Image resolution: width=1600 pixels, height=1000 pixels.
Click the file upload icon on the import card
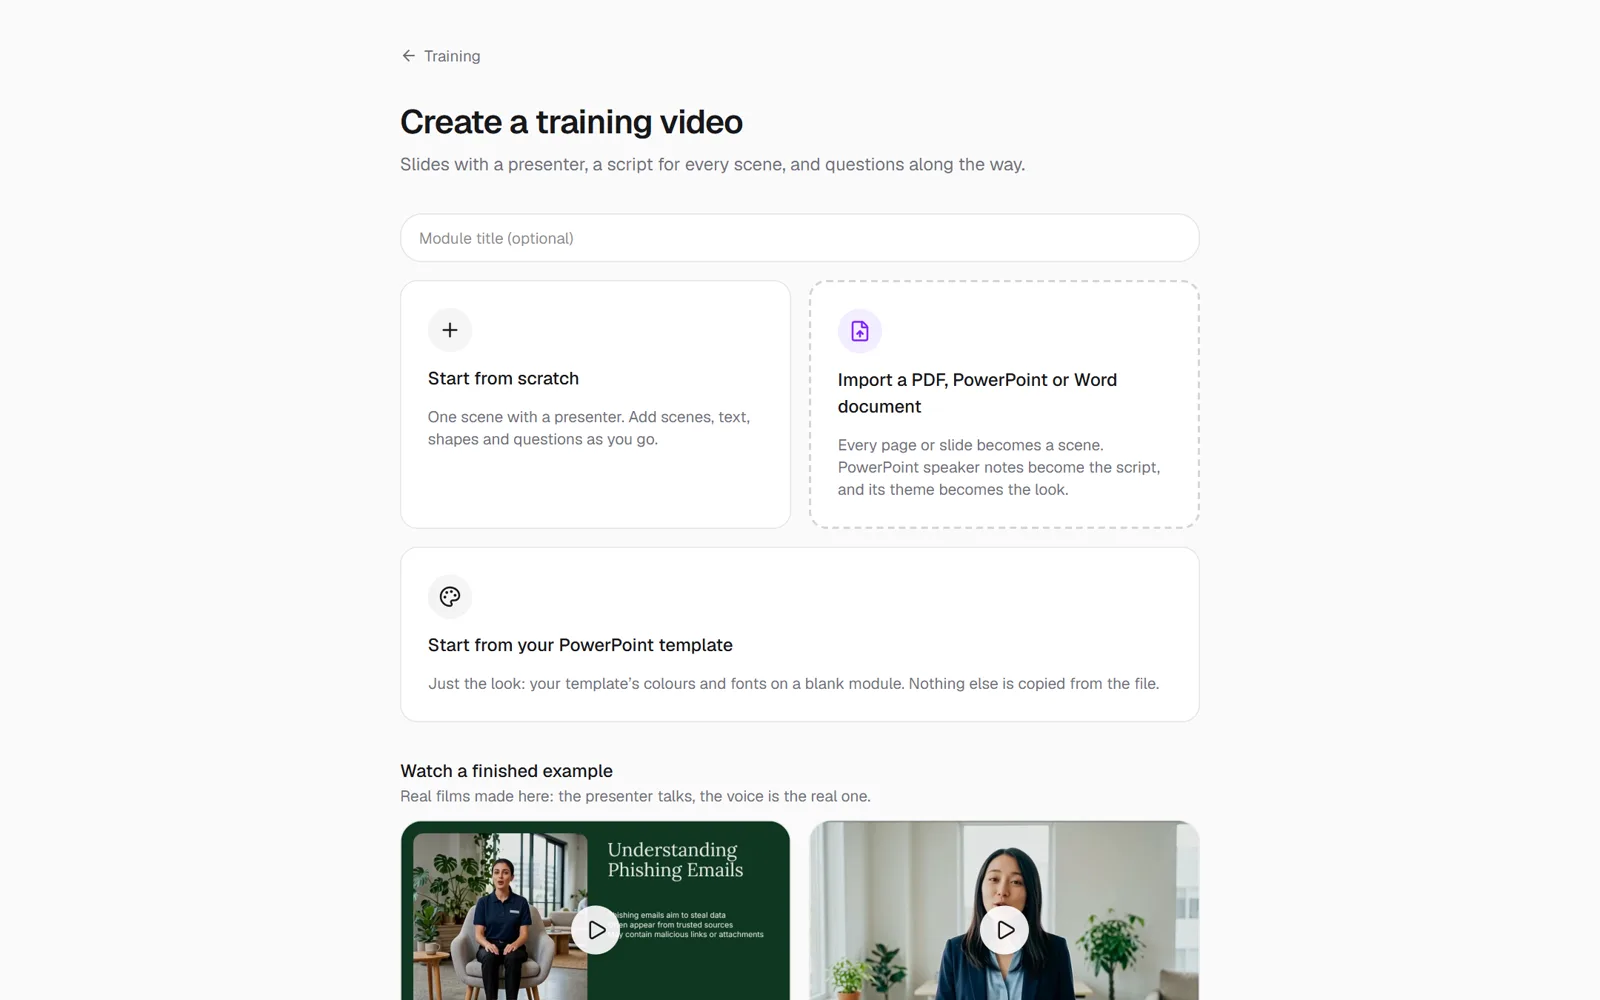(x=860, y=331)
